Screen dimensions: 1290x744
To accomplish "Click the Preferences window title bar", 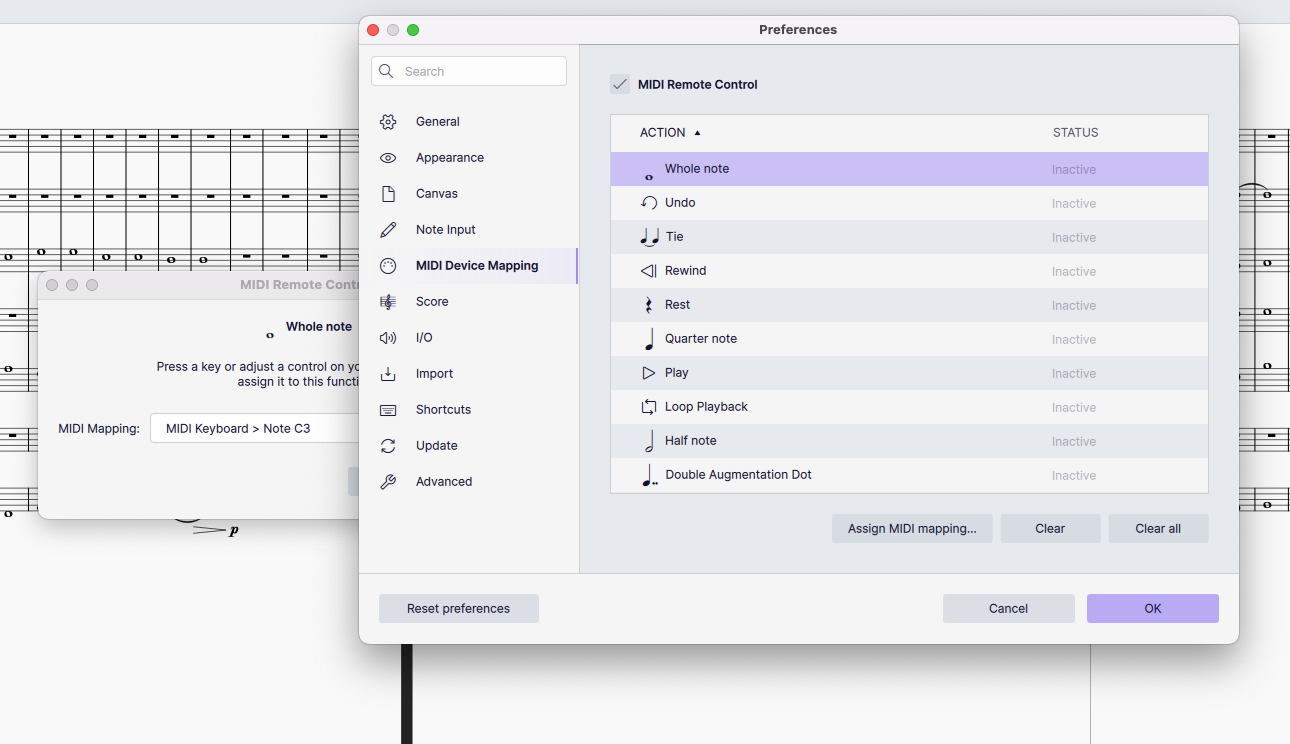I will pos(798,30).
